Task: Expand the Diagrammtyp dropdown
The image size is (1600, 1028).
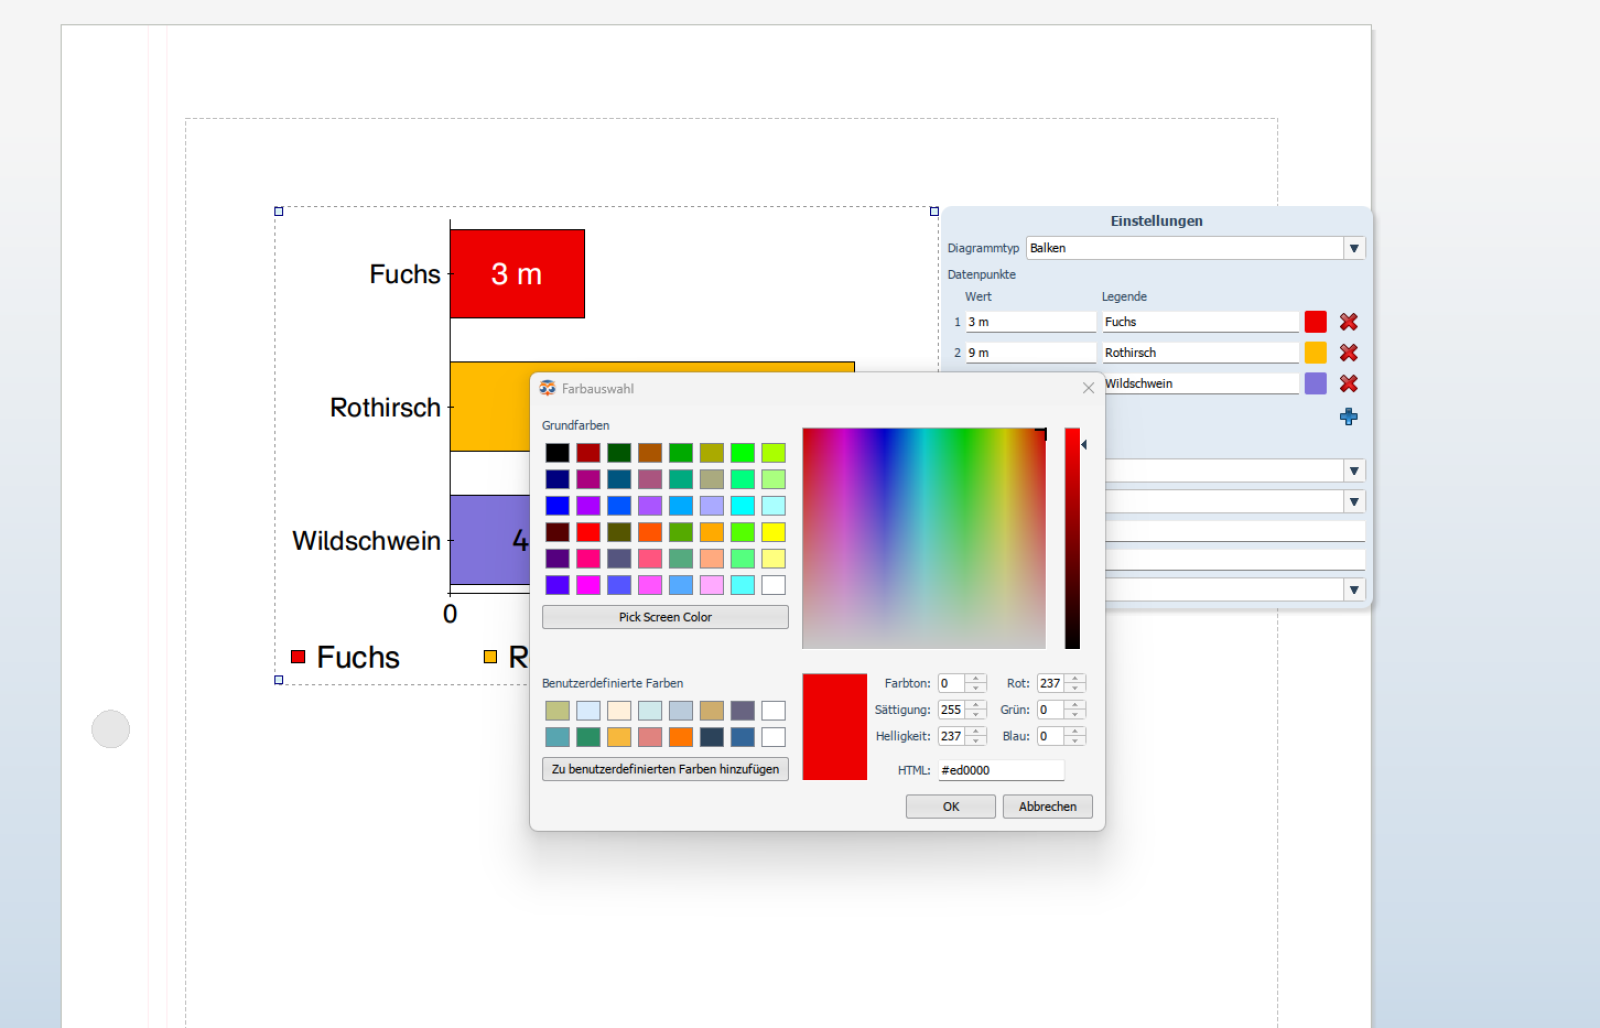Action: tap(1353, 248)
